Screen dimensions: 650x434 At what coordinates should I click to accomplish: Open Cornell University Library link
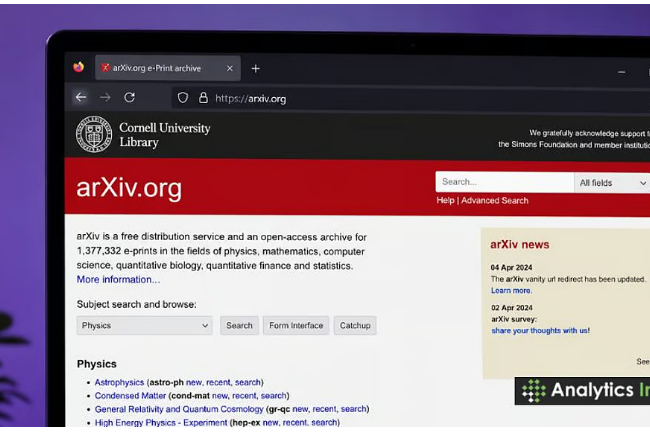click(165, 135)
